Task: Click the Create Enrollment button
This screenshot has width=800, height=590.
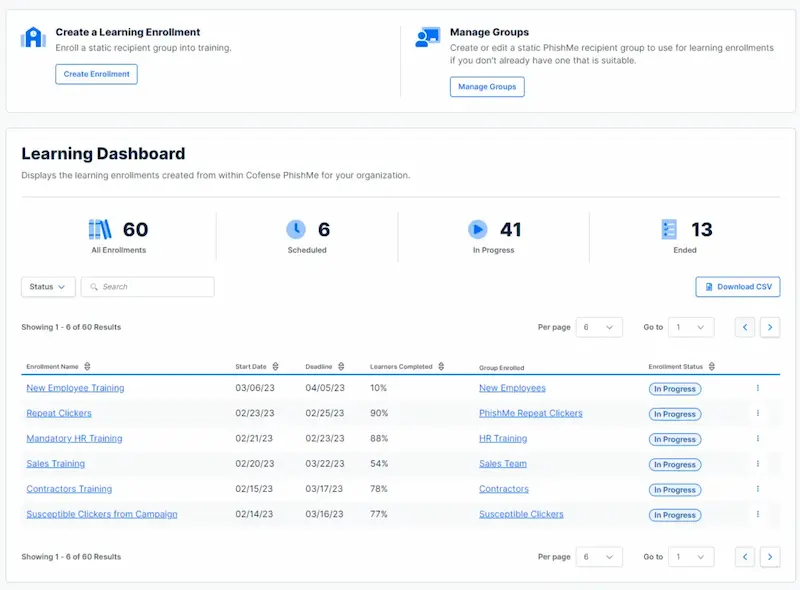Action: pos(96,74)
